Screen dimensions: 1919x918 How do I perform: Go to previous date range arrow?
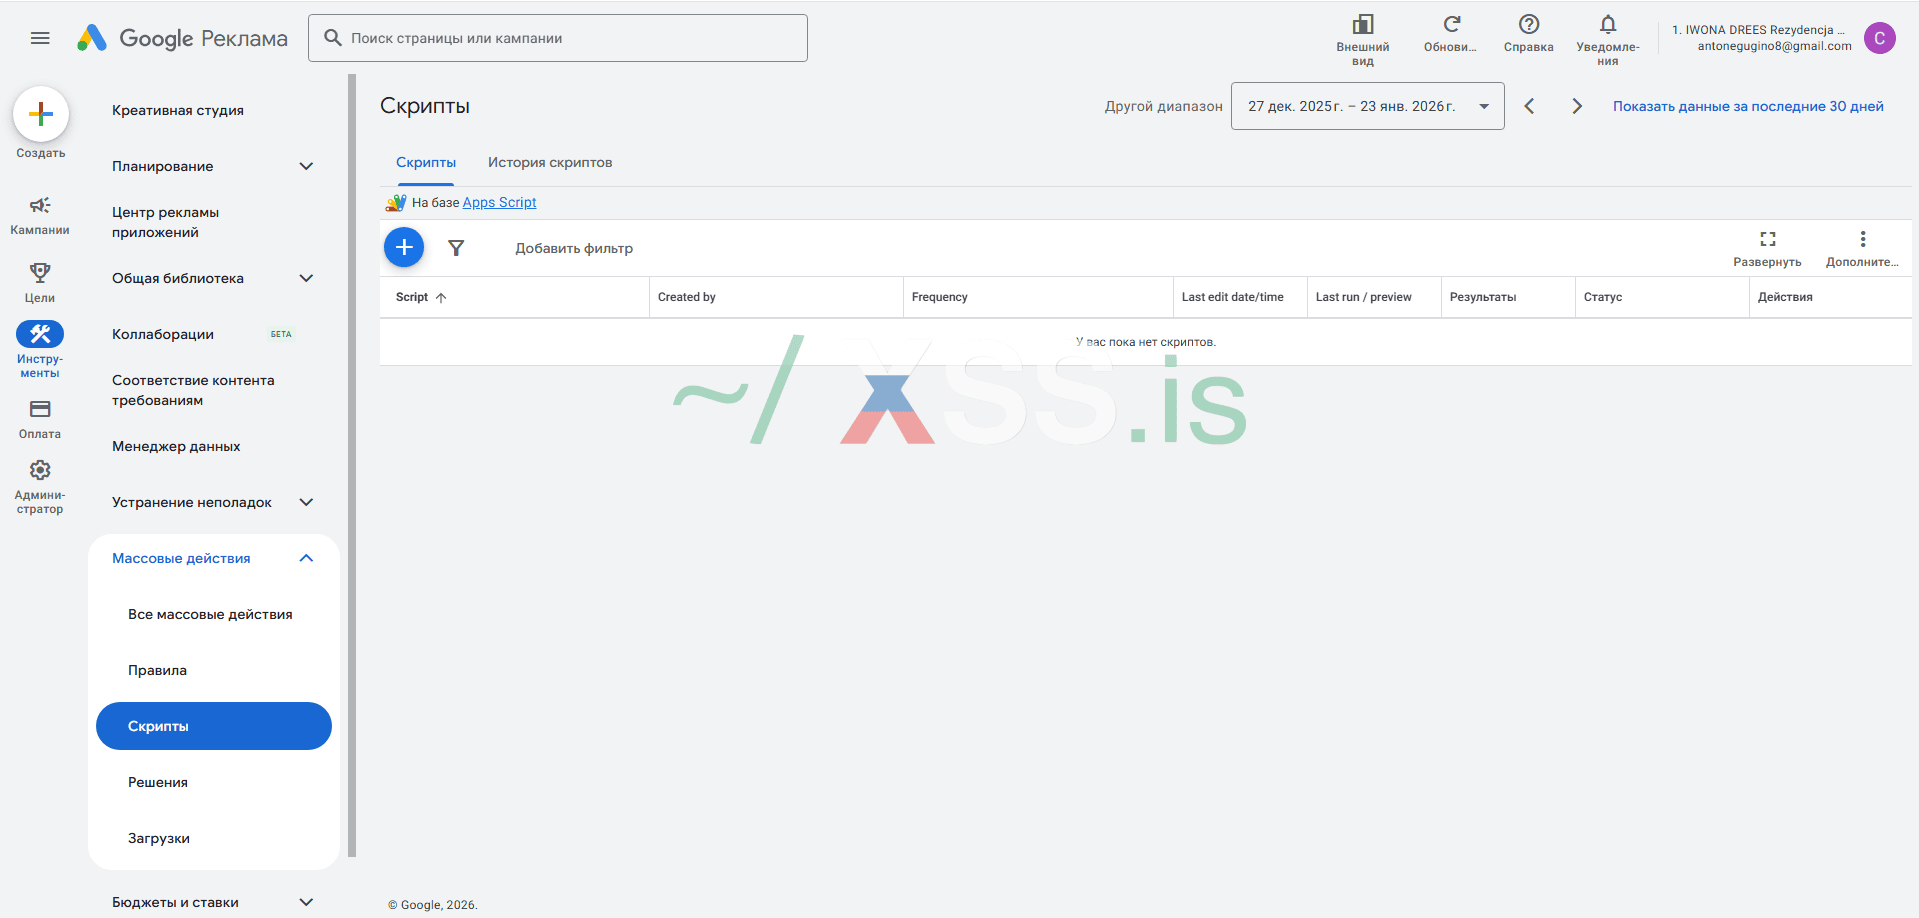click(x=1529, y=106)
